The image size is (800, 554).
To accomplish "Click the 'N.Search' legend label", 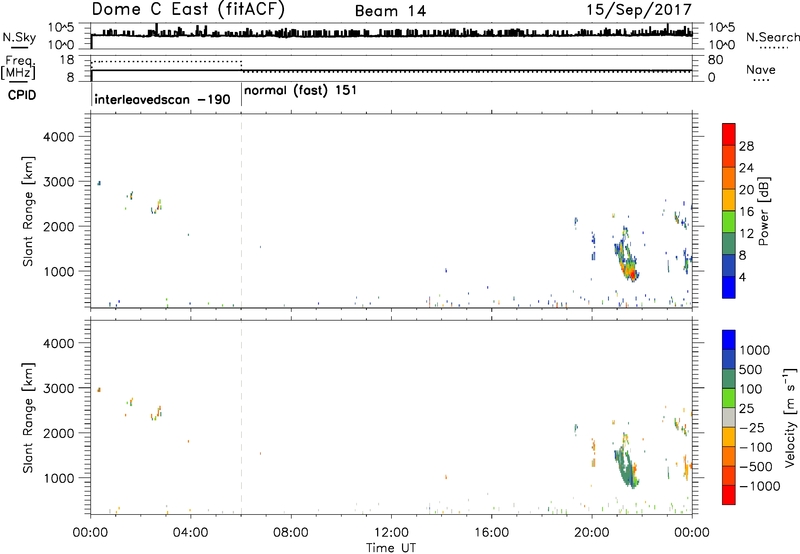I will point(772,37).
